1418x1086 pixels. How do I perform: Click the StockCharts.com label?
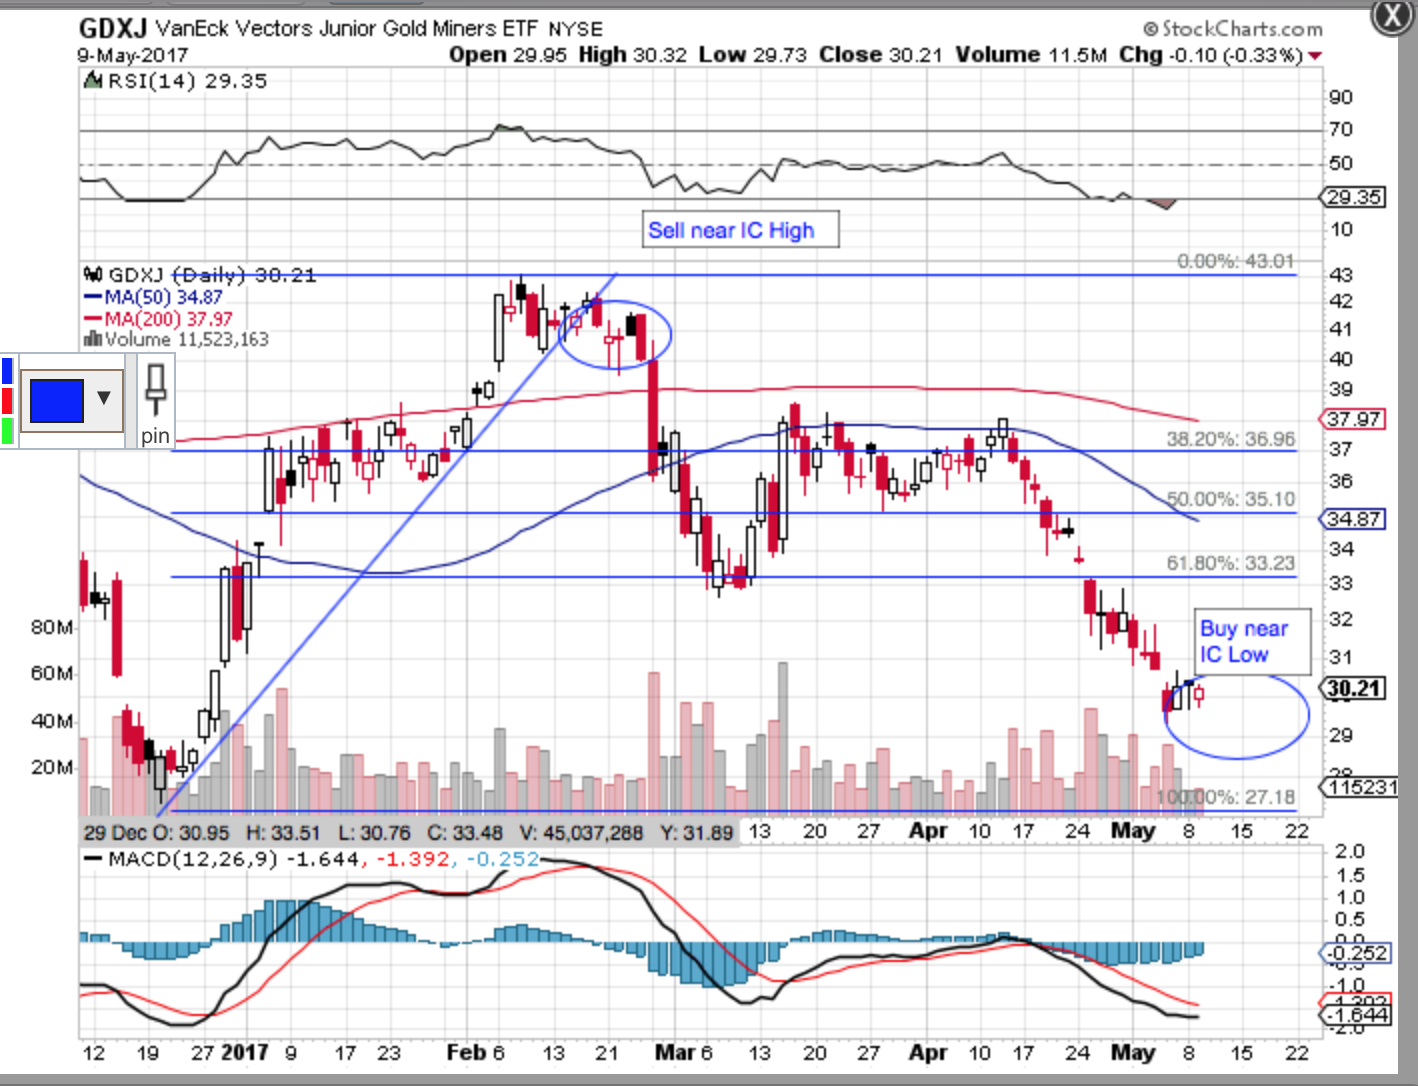click(1233, 29)
